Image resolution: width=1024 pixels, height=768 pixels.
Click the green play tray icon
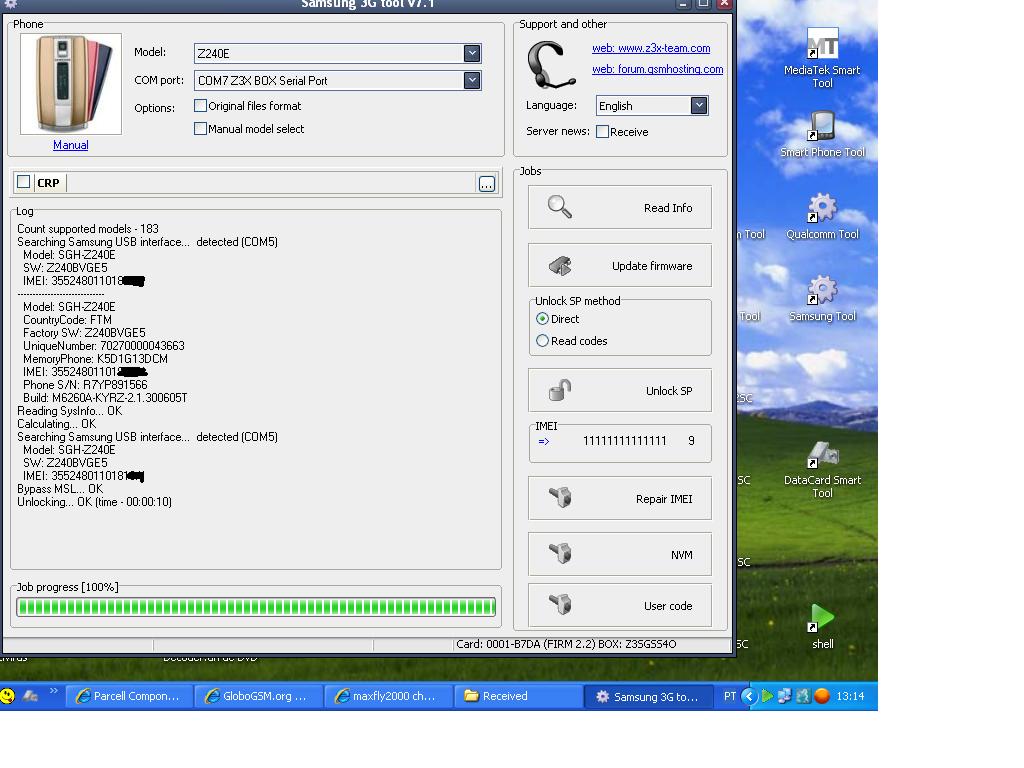click(767, 696)
